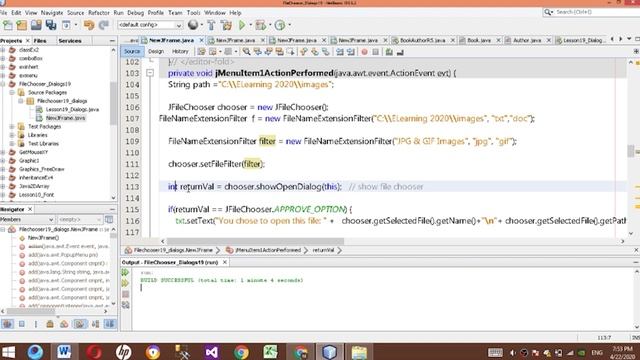Switch to Design view
The image size is (640, 360).
156,51
